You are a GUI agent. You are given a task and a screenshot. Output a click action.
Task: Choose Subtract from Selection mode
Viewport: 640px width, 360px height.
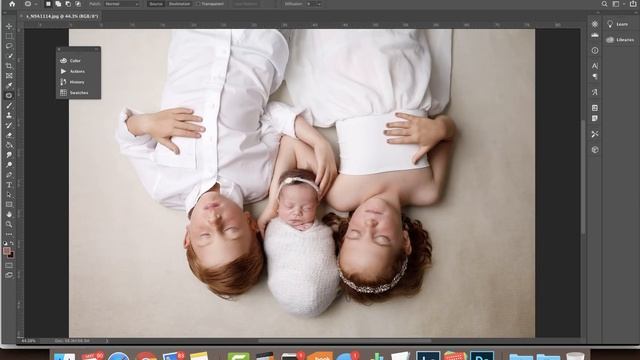coord(68,4)
